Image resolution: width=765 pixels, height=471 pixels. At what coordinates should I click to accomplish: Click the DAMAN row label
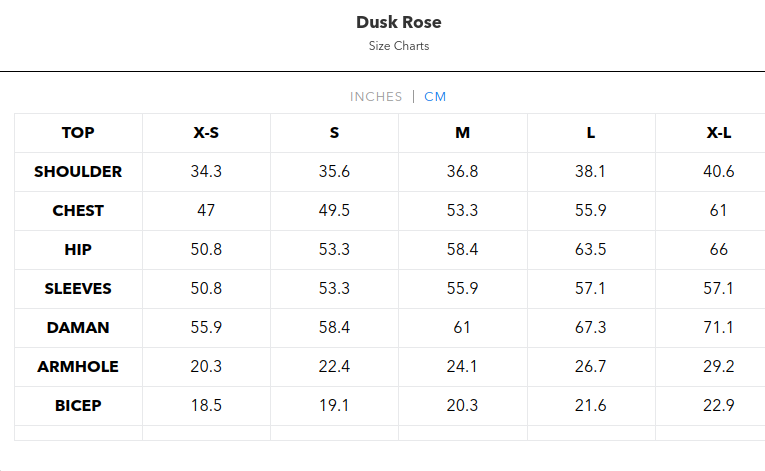pos(78,328)
